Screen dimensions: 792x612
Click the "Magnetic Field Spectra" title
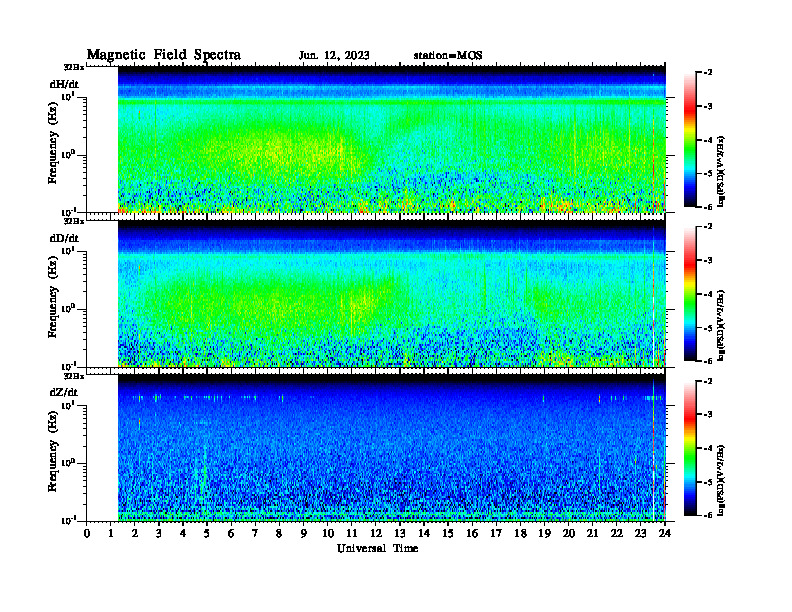pos(164,55)
